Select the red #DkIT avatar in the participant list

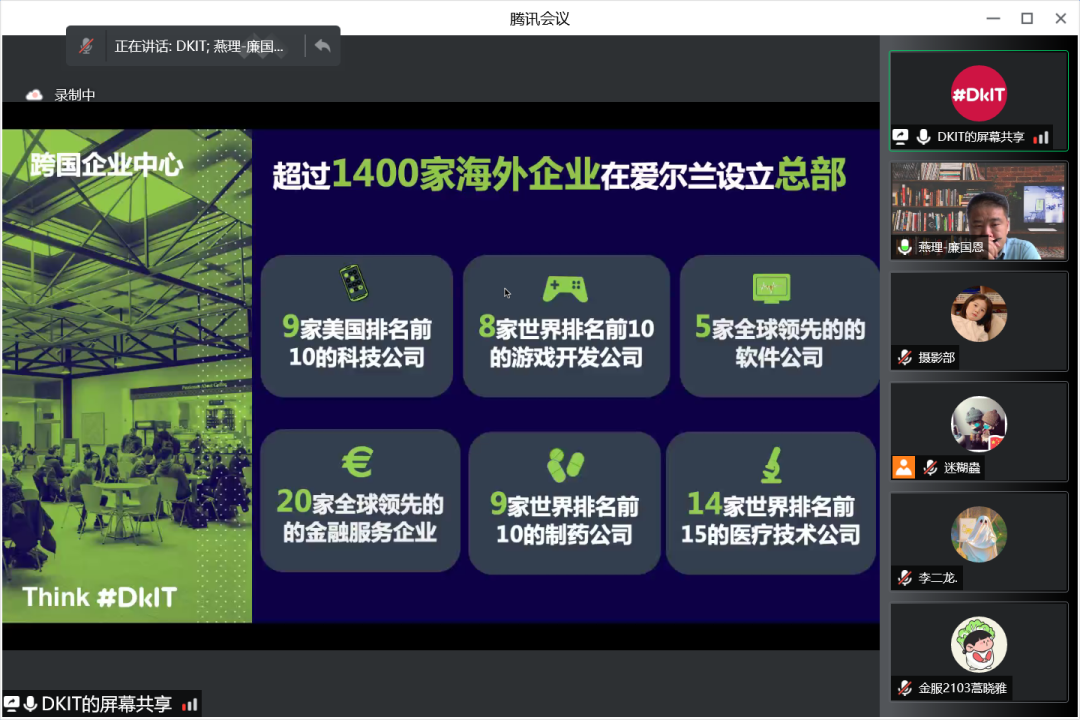click(978, 93)
